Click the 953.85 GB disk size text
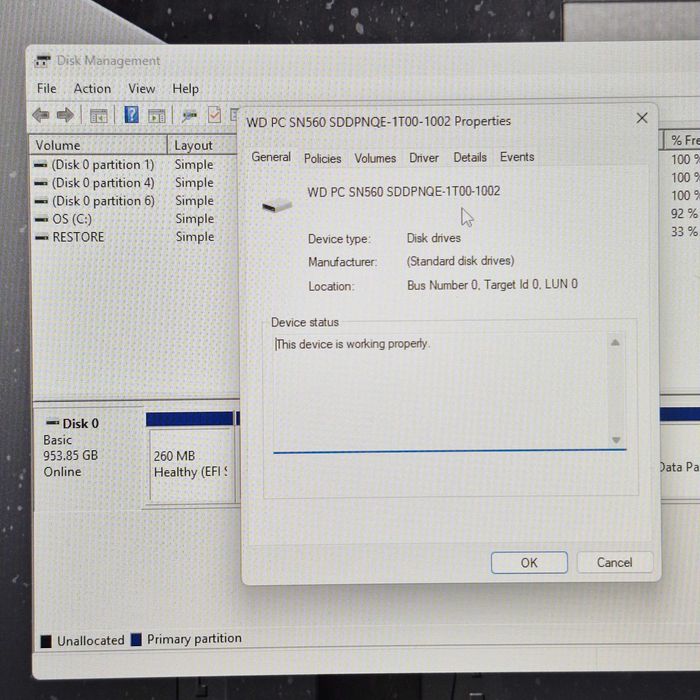The height and width of the screenshot is (700, 700). tap(71, 455)
